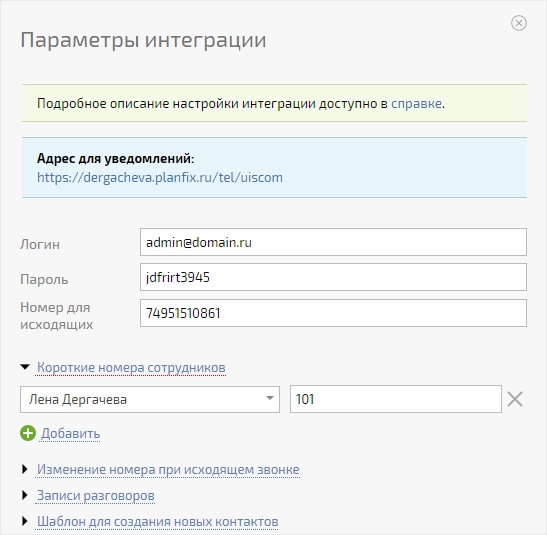Click the green plus icon to add employee

28,433
